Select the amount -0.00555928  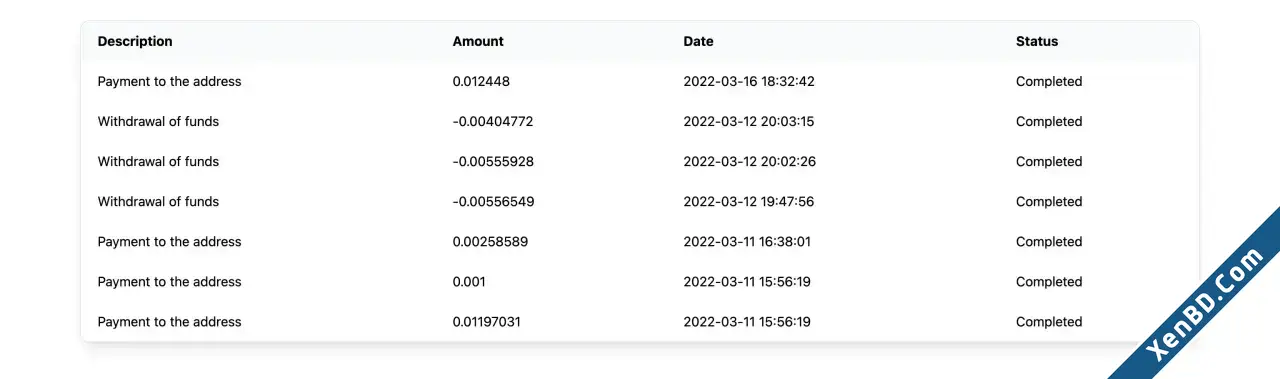[x=493, y=162]
